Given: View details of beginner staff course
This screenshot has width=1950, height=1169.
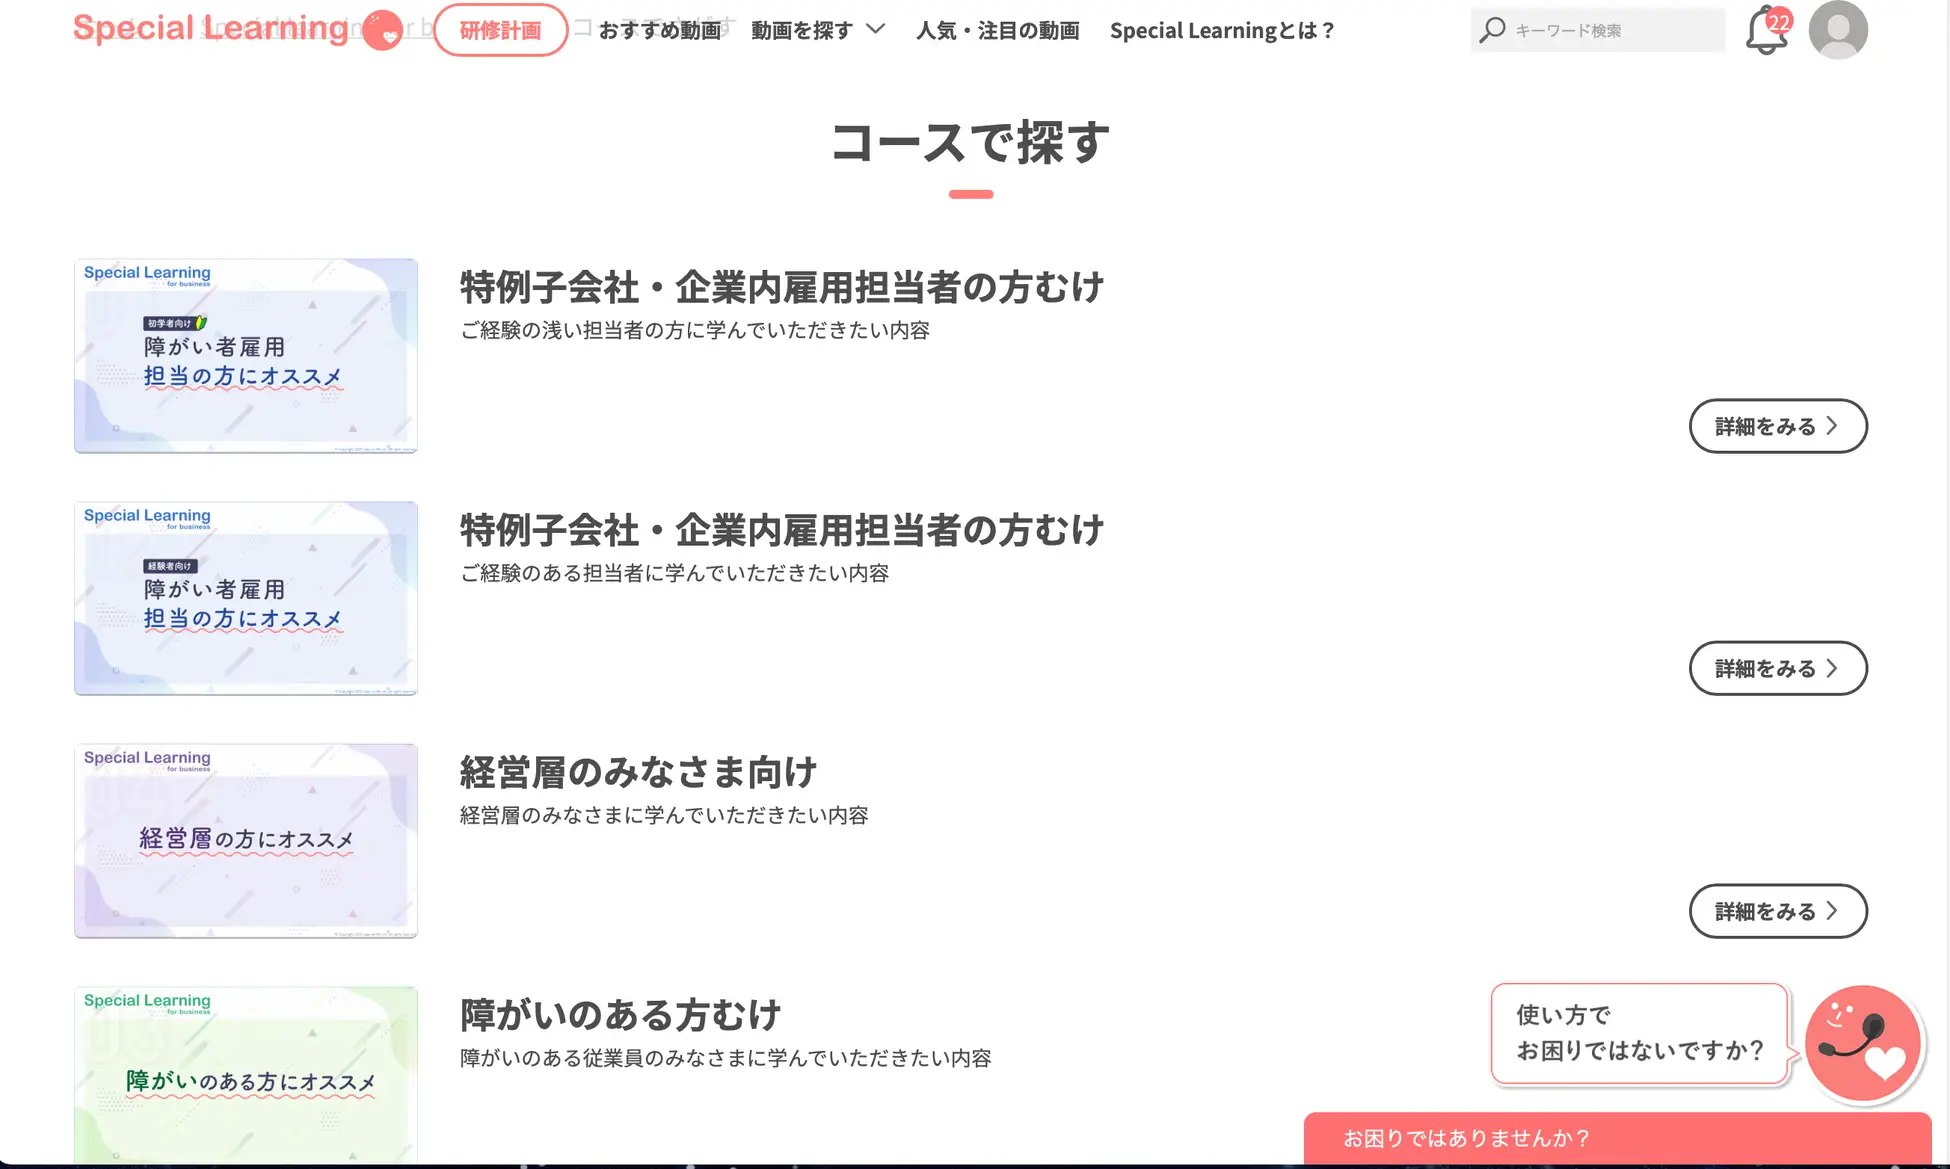Looking at the screenshot, I should [x=1777, y=426].
